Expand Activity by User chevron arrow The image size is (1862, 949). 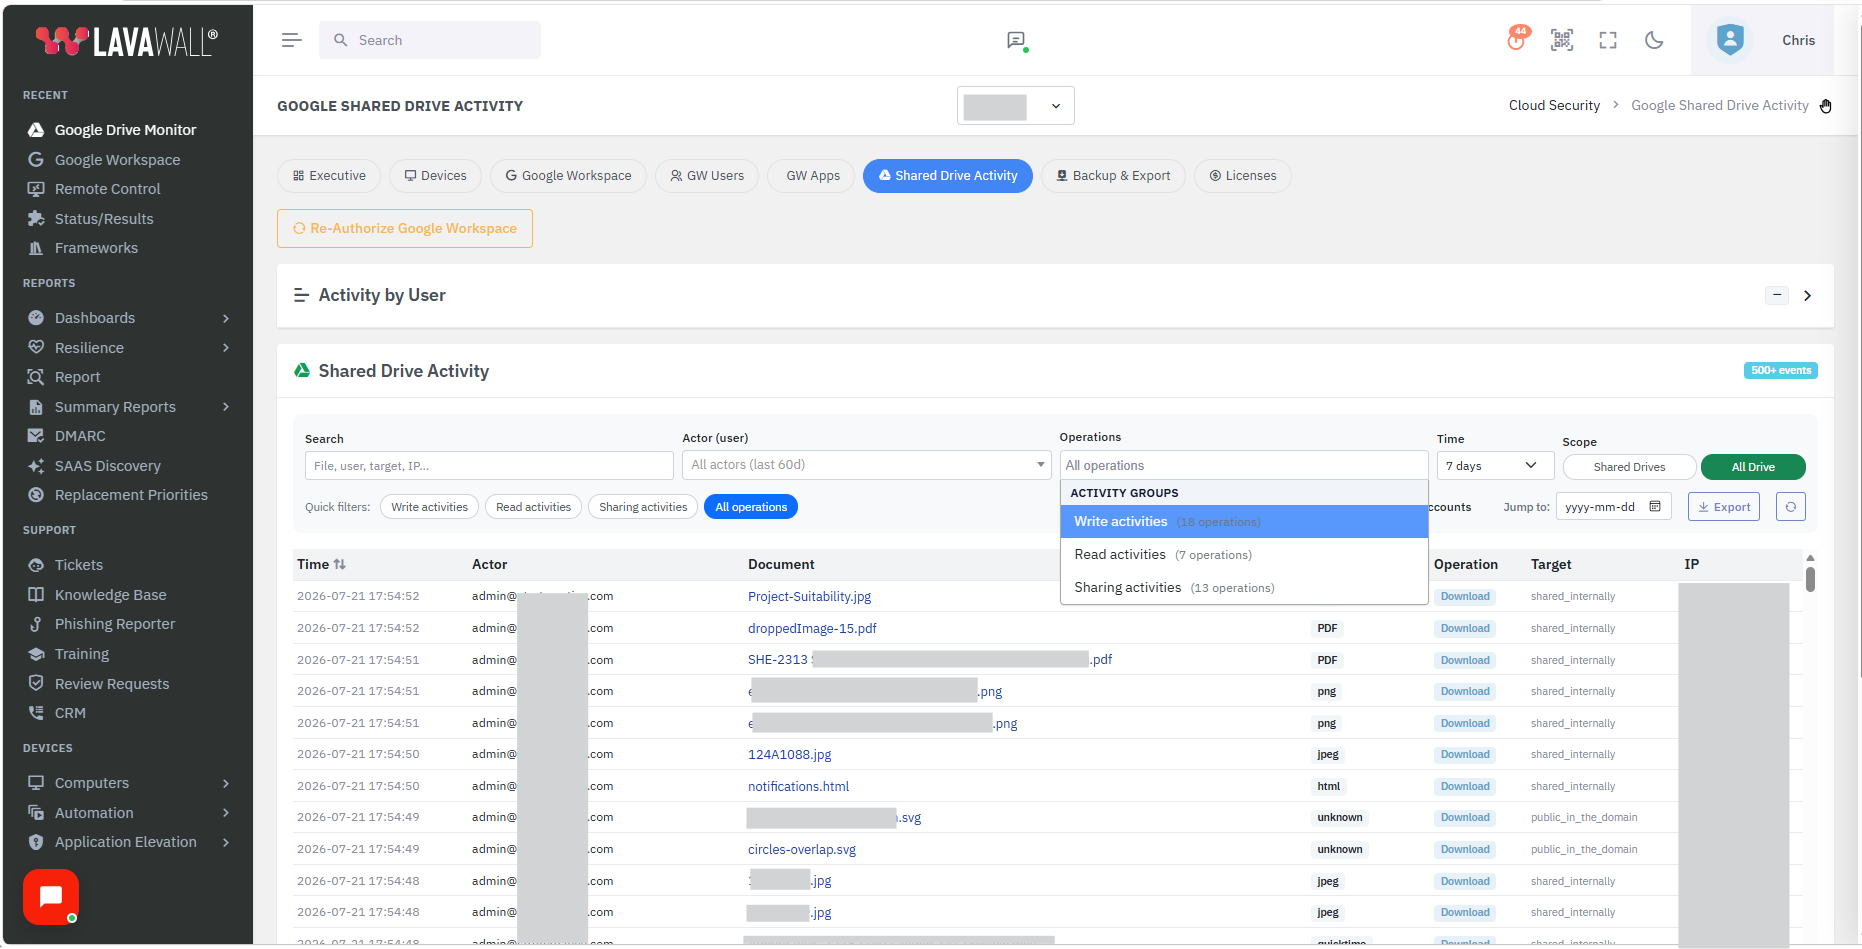1807,295
